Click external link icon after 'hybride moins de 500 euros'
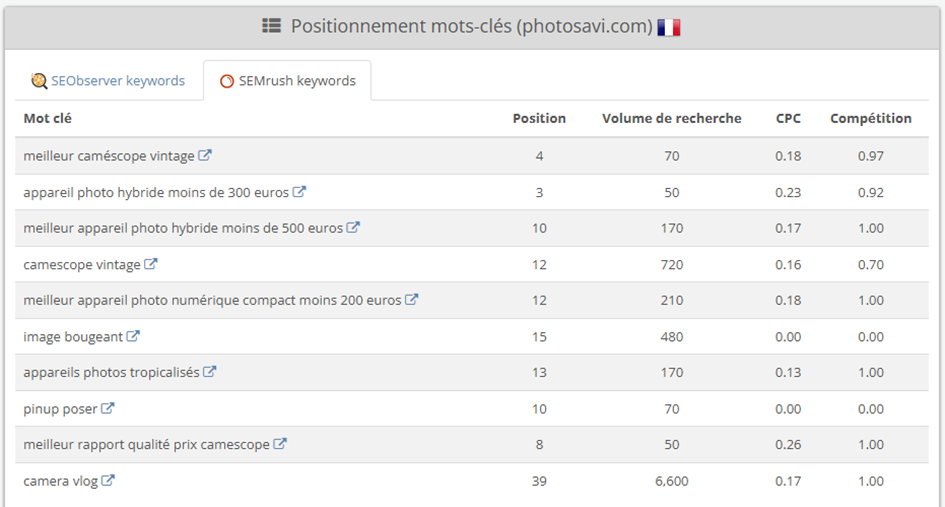The height and width of the screenshot is (507, 945). point(353,227)
